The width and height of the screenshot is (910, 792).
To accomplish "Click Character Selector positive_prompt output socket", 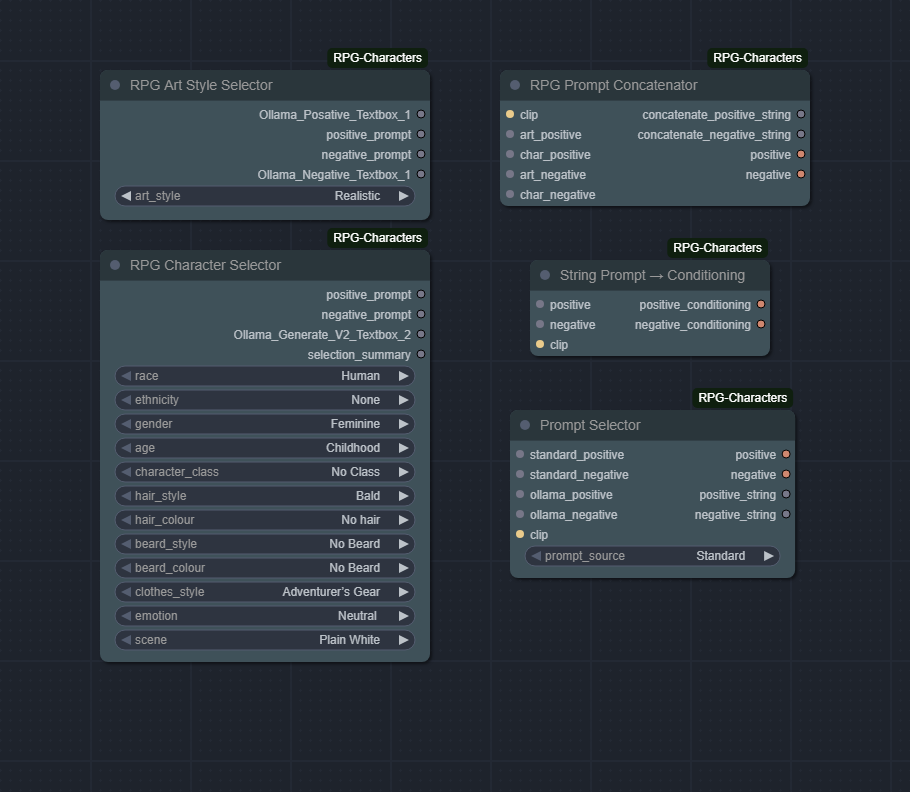I will pos(421,294).
